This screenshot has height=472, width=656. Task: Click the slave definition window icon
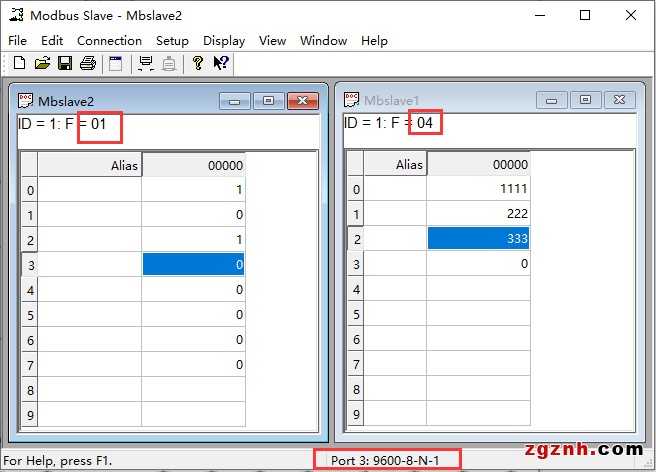[x=116, y=63]
